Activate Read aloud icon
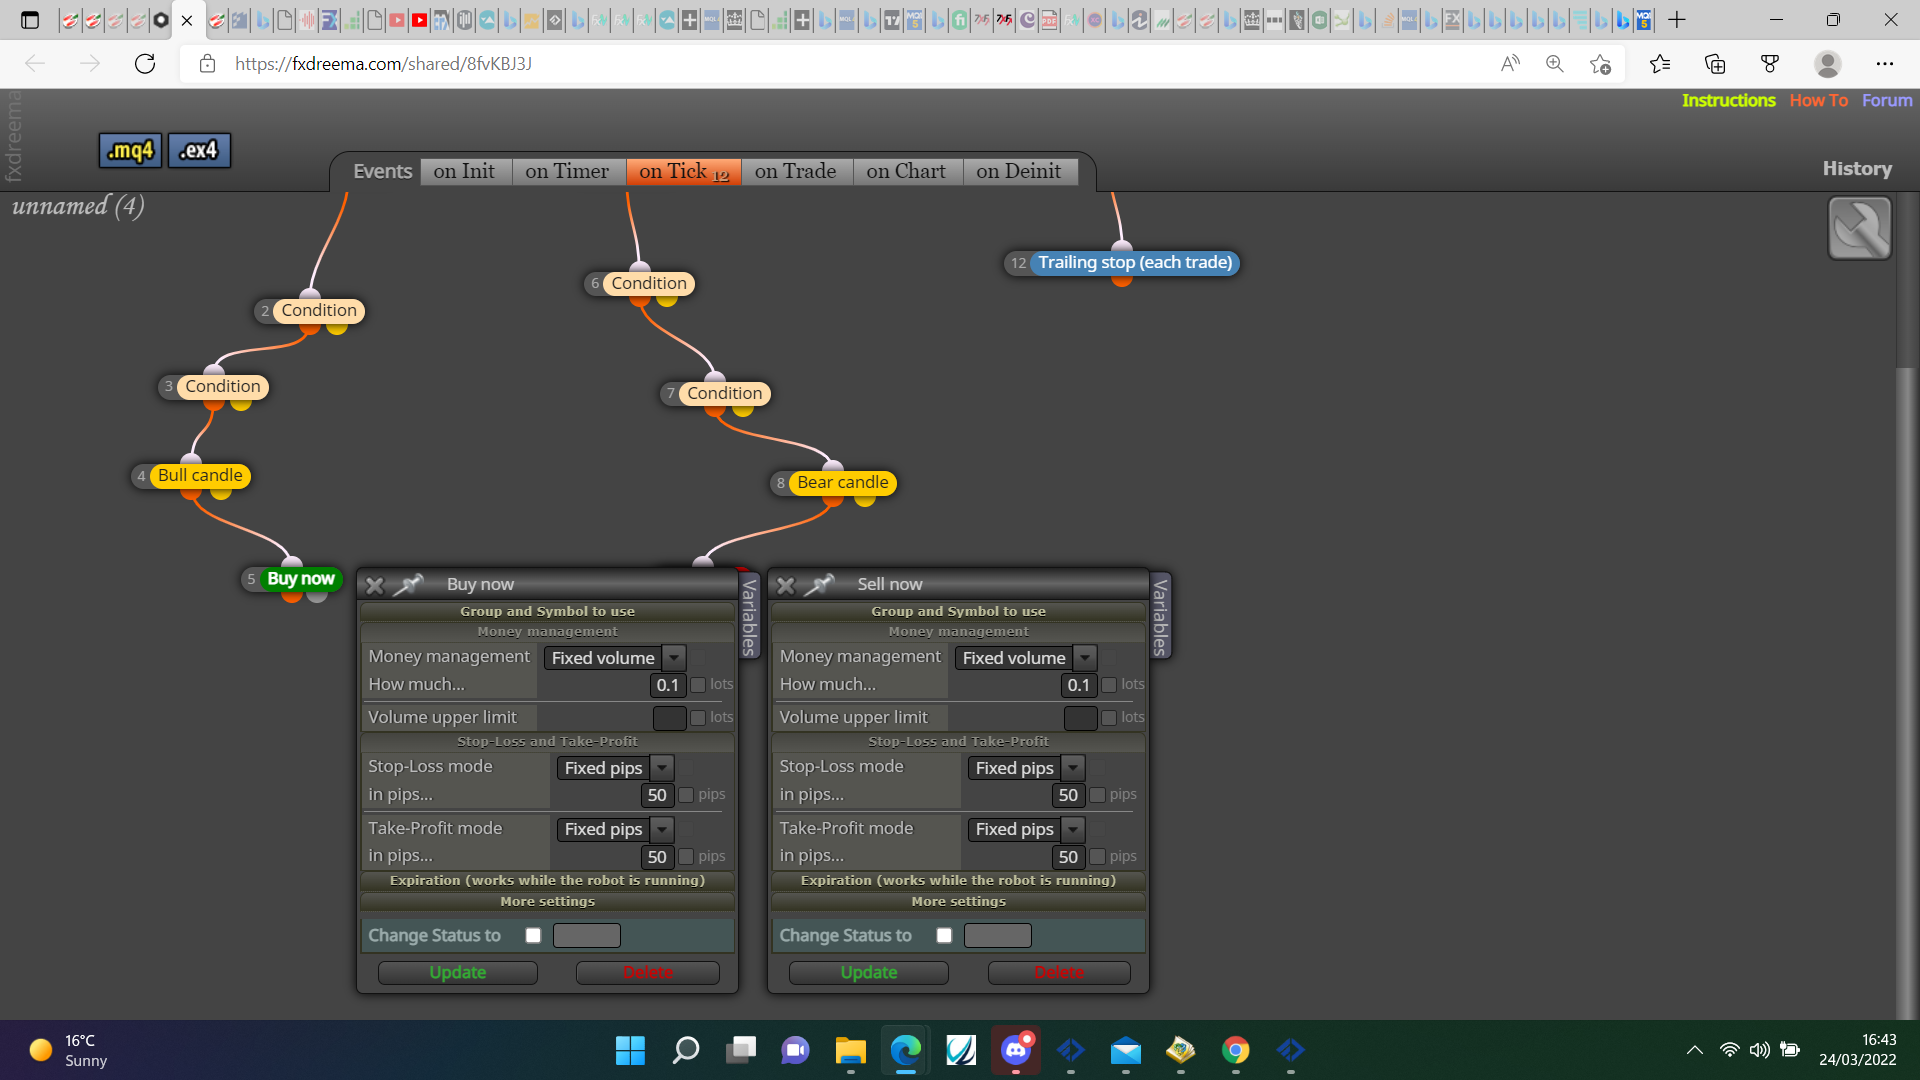This screenshot has width=1920, height=1080. [x=1510, y=64]
